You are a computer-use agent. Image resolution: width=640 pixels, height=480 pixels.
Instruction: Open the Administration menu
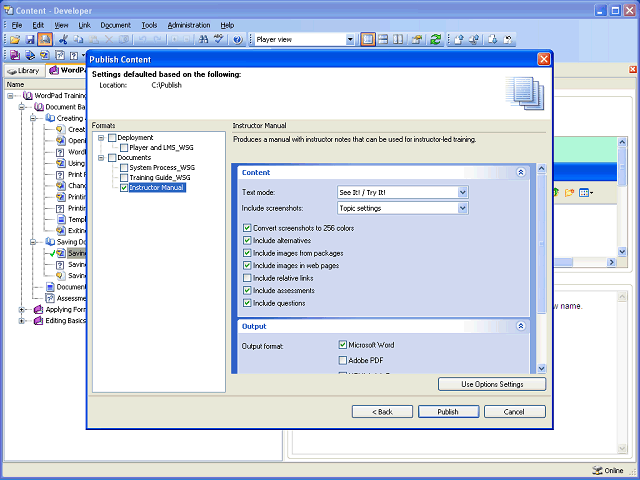(x=189, y=25)
